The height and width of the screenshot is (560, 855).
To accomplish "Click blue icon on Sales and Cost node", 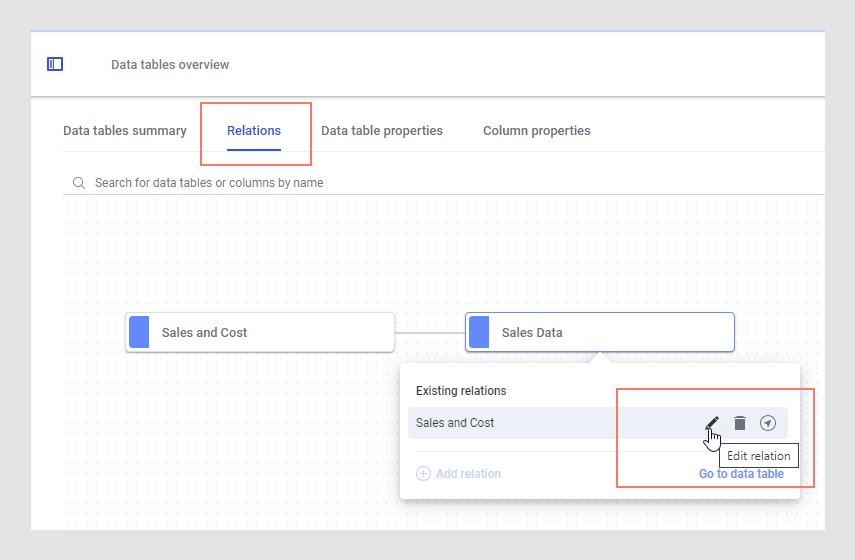I will coord(139,332).
